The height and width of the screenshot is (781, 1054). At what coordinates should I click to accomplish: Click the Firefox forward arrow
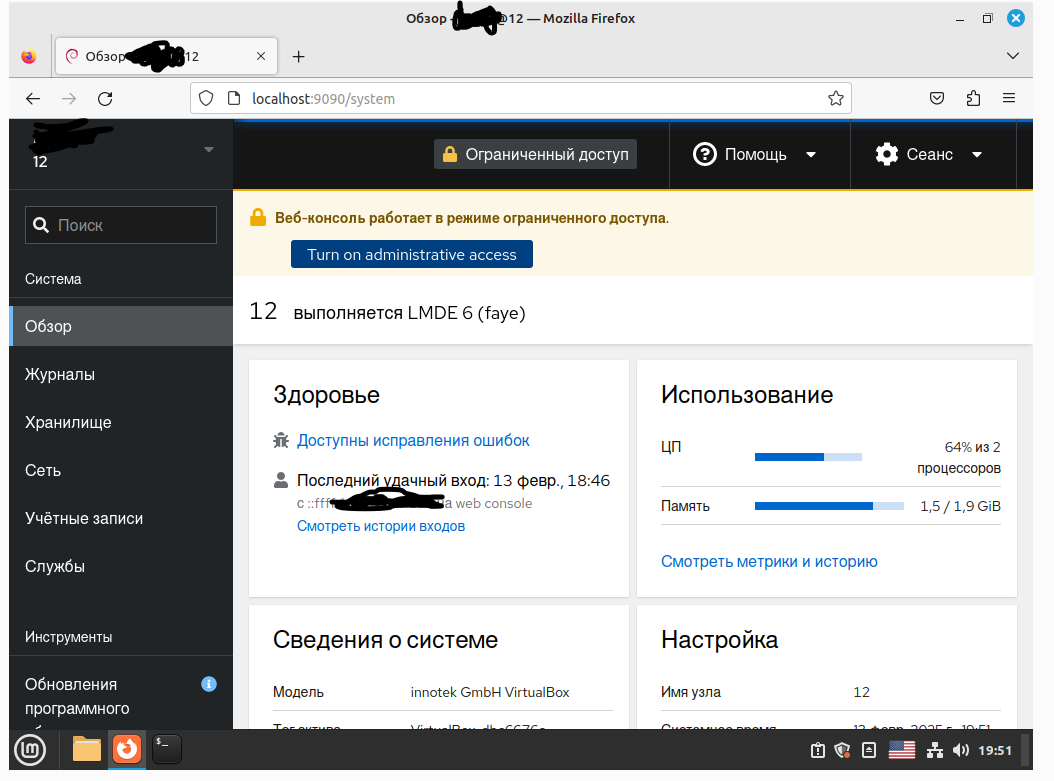tap(69, 99)
